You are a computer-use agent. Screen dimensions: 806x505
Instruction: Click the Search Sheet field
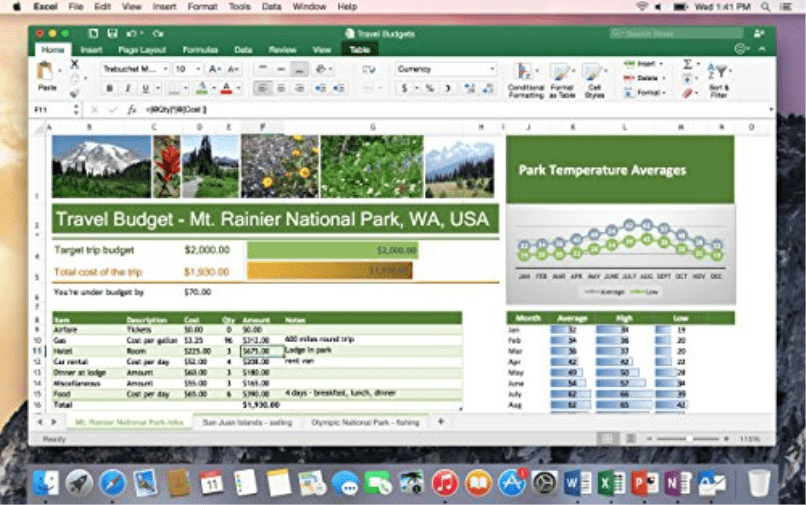[x=676, y=33]
